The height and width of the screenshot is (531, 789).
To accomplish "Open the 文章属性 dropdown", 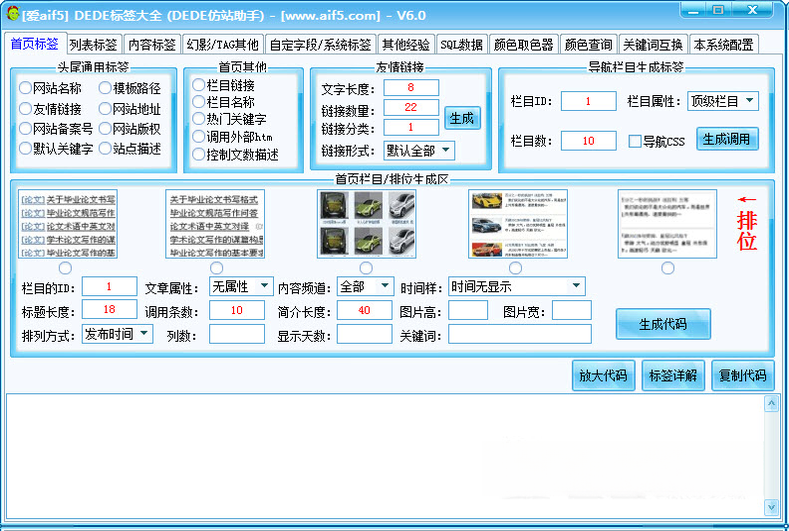I will (x=241, y=287).
